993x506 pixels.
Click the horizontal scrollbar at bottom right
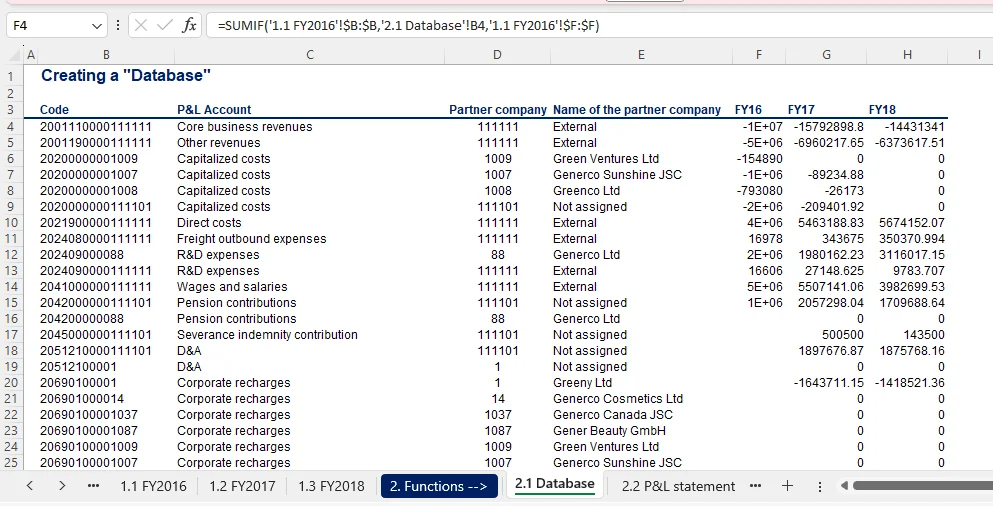pyautogui.click(x=920, y=486)
